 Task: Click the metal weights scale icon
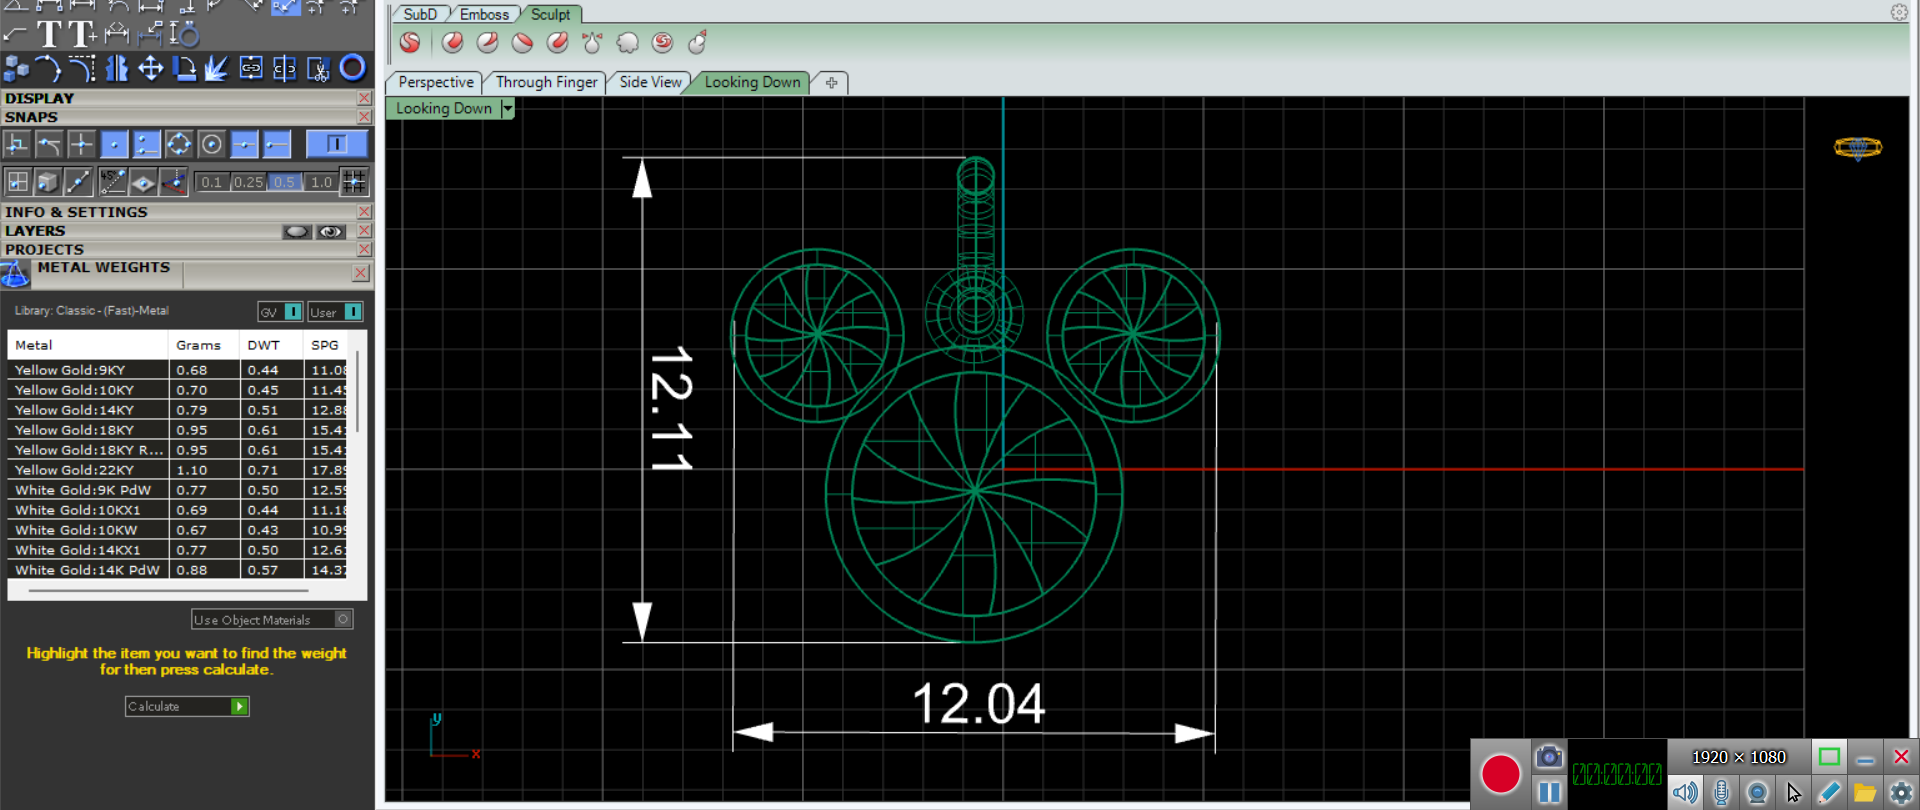15,273
